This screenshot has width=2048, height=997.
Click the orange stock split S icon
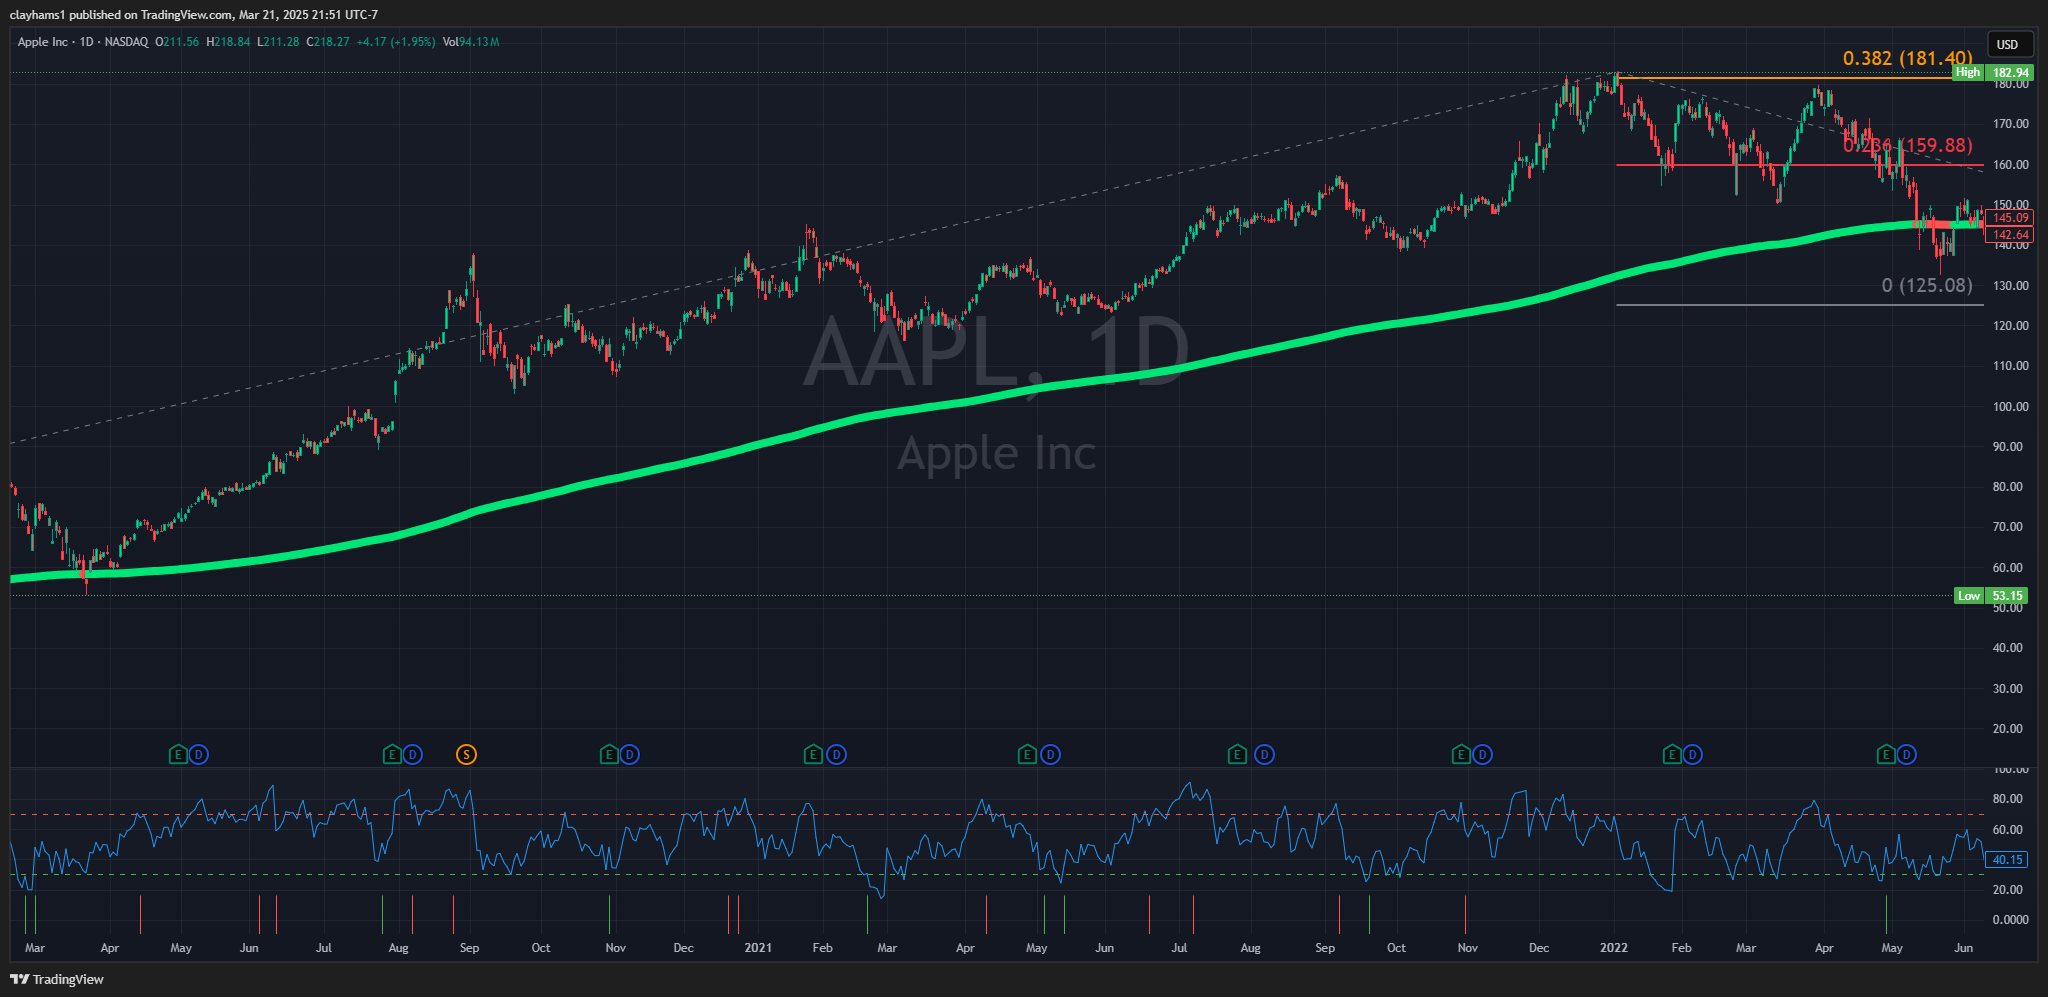[x=466, y=754]
